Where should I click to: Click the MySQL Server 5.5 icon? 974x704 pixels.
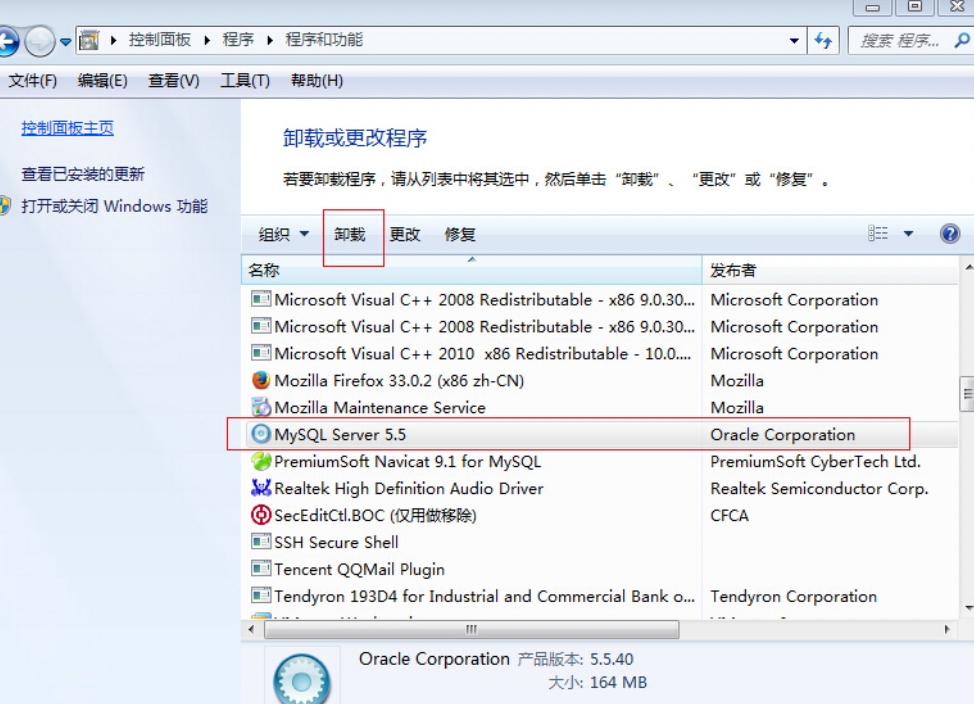pos(261,434)
